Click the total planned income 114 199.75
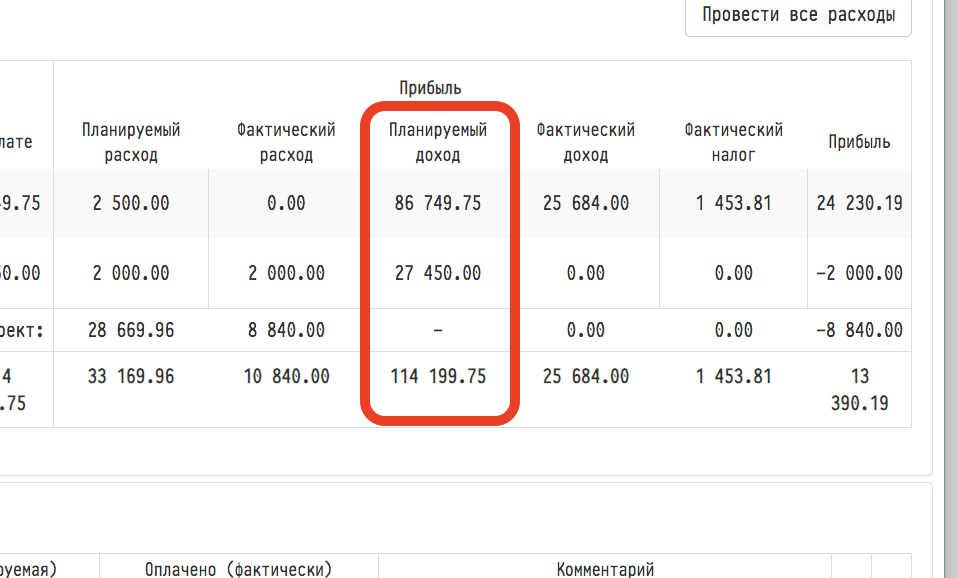The width and height of the screenshot is (958, 578). coord(438,377)
